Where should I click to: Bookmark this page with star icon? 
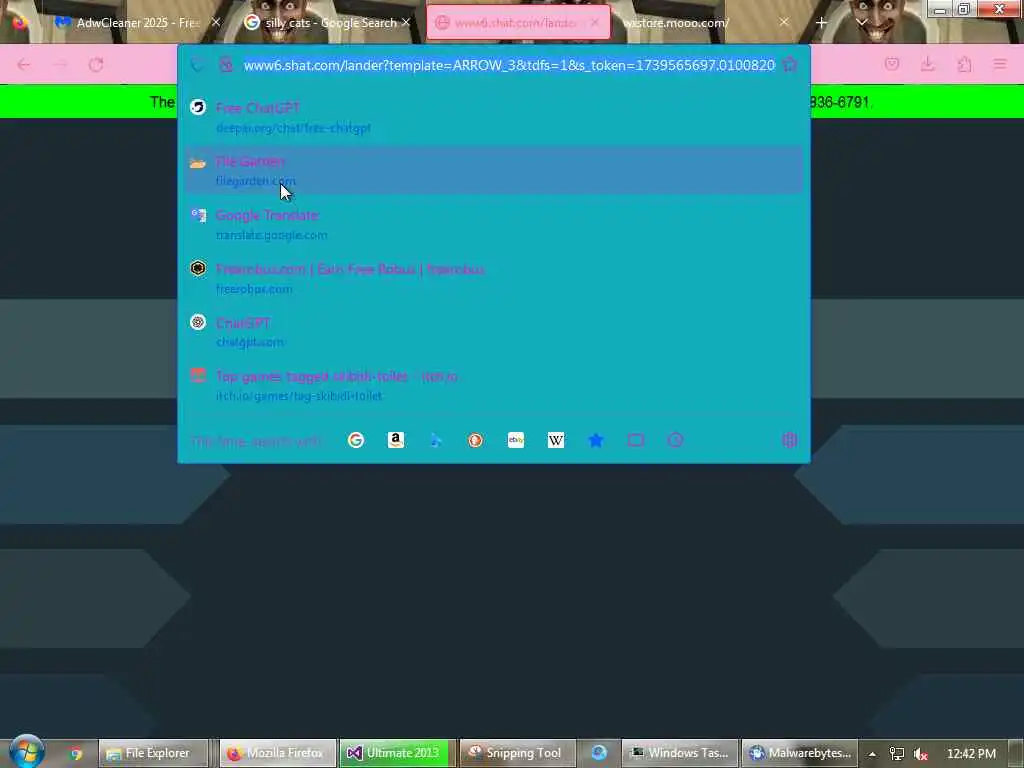(790, 64)
